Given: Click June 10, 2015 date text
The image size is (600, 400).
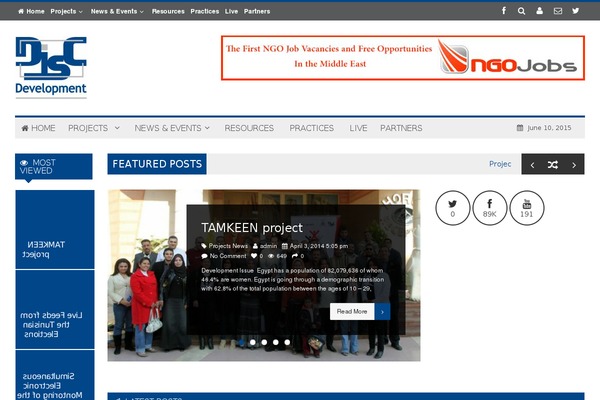Looking at the screenshot, I should click(x=549, y=128).
